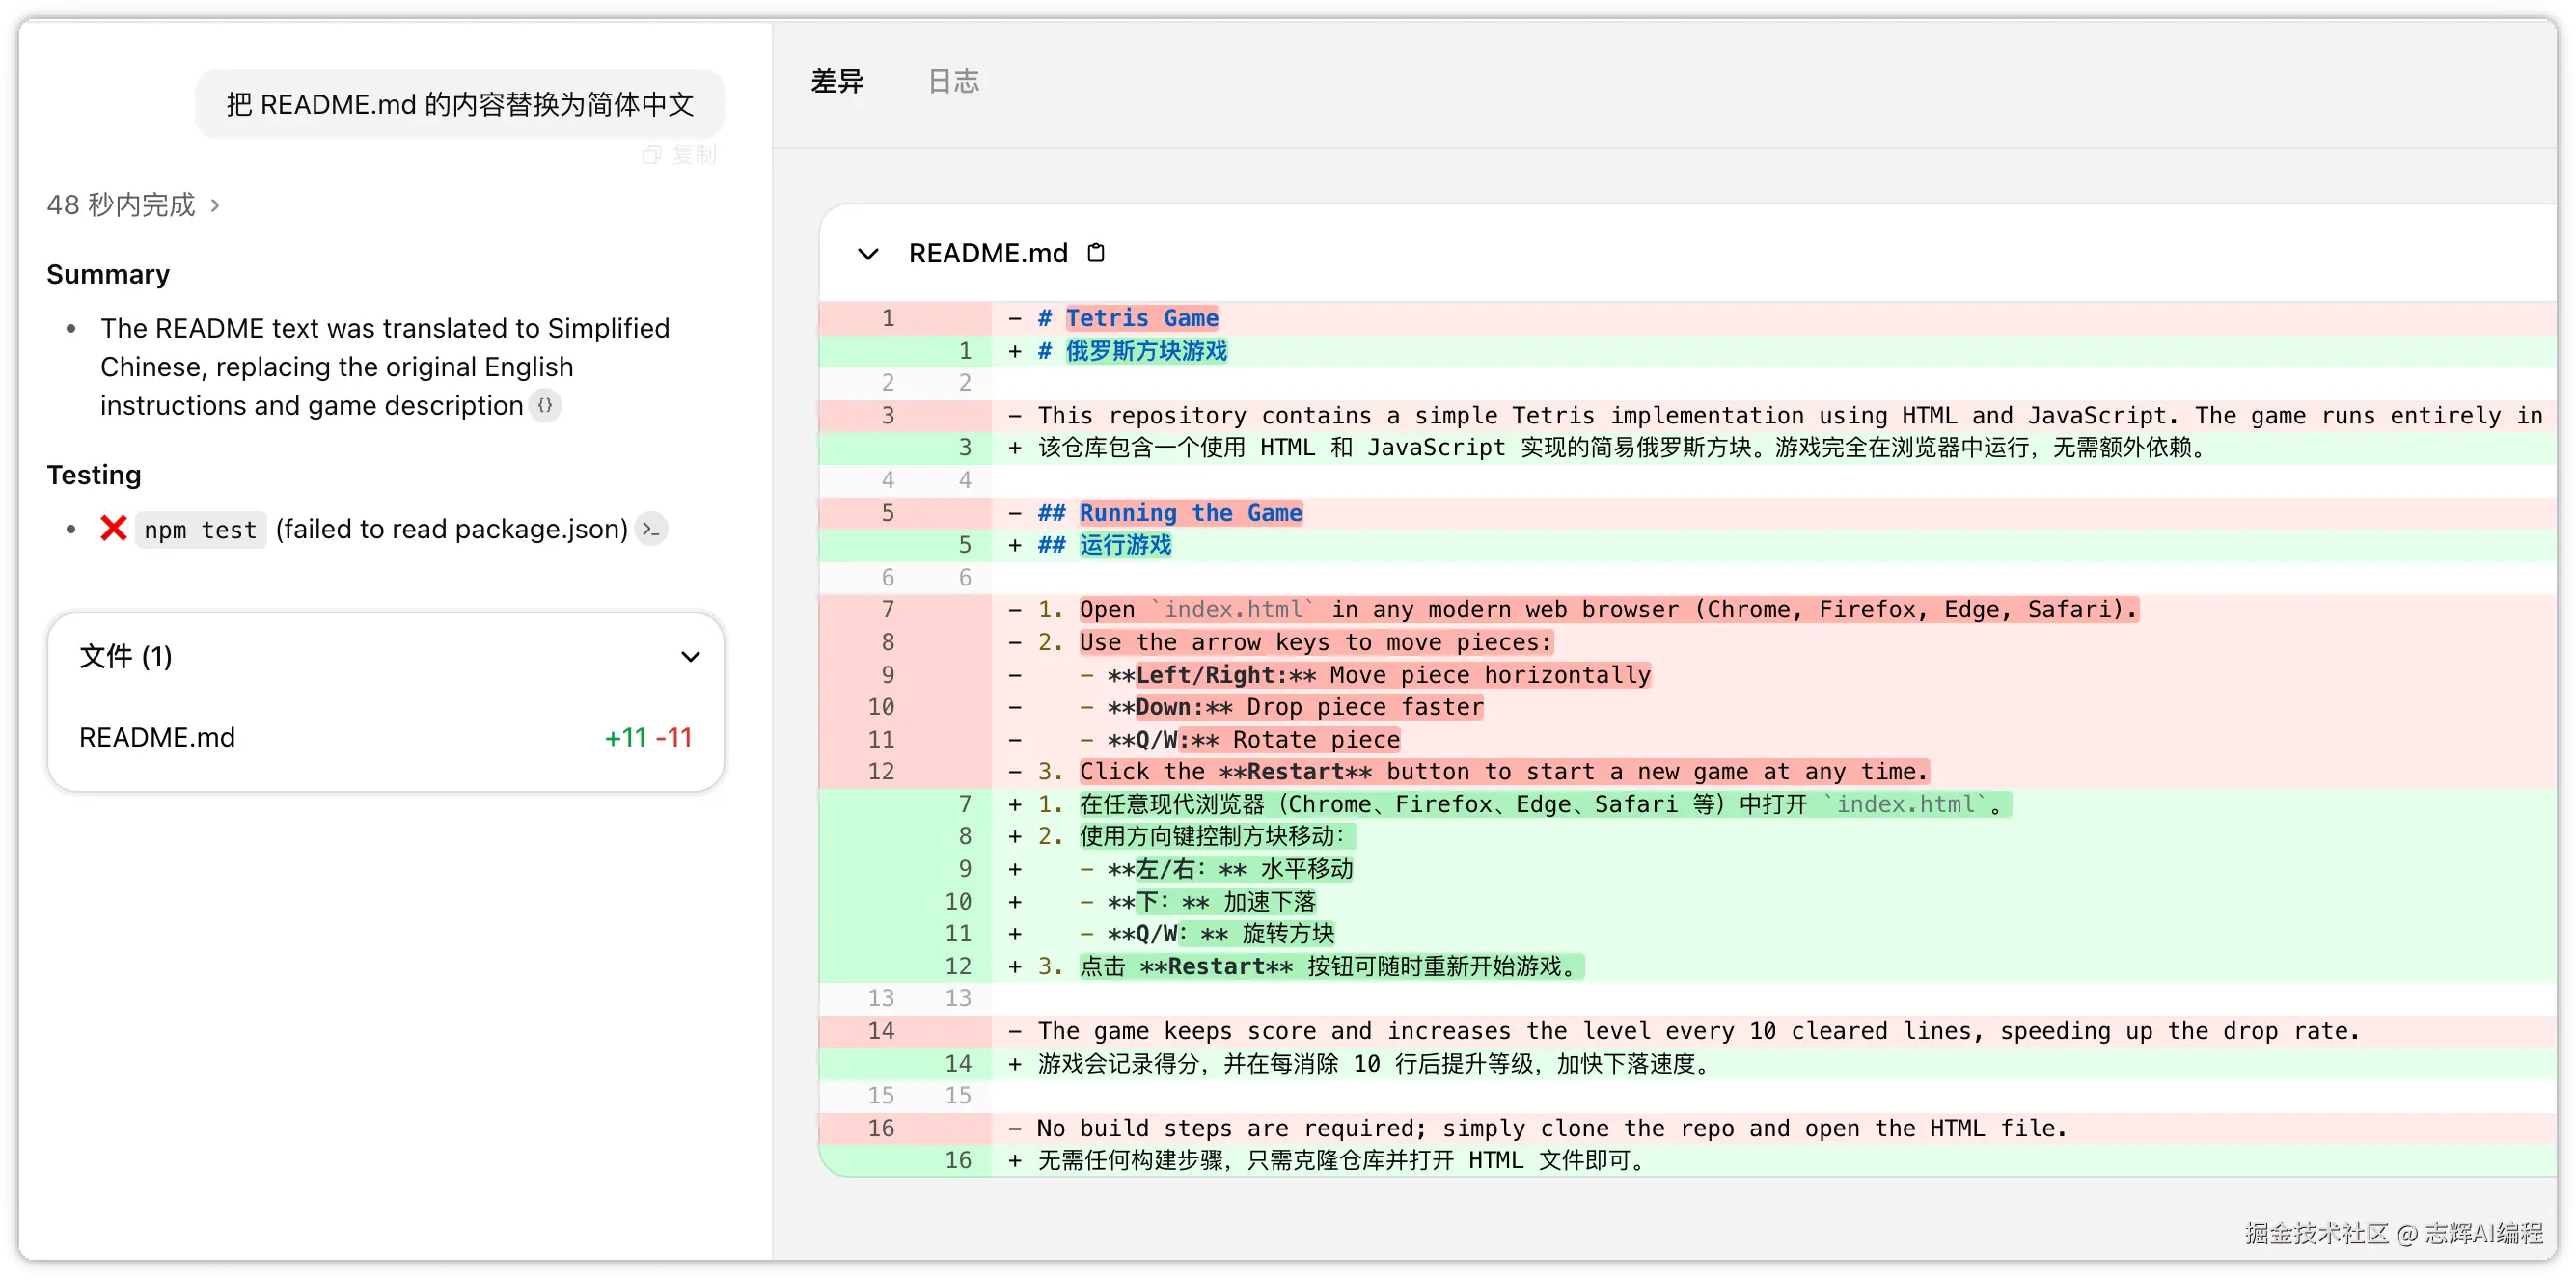
Task: Switch to the 差异 tab
Action: point(837,81)
